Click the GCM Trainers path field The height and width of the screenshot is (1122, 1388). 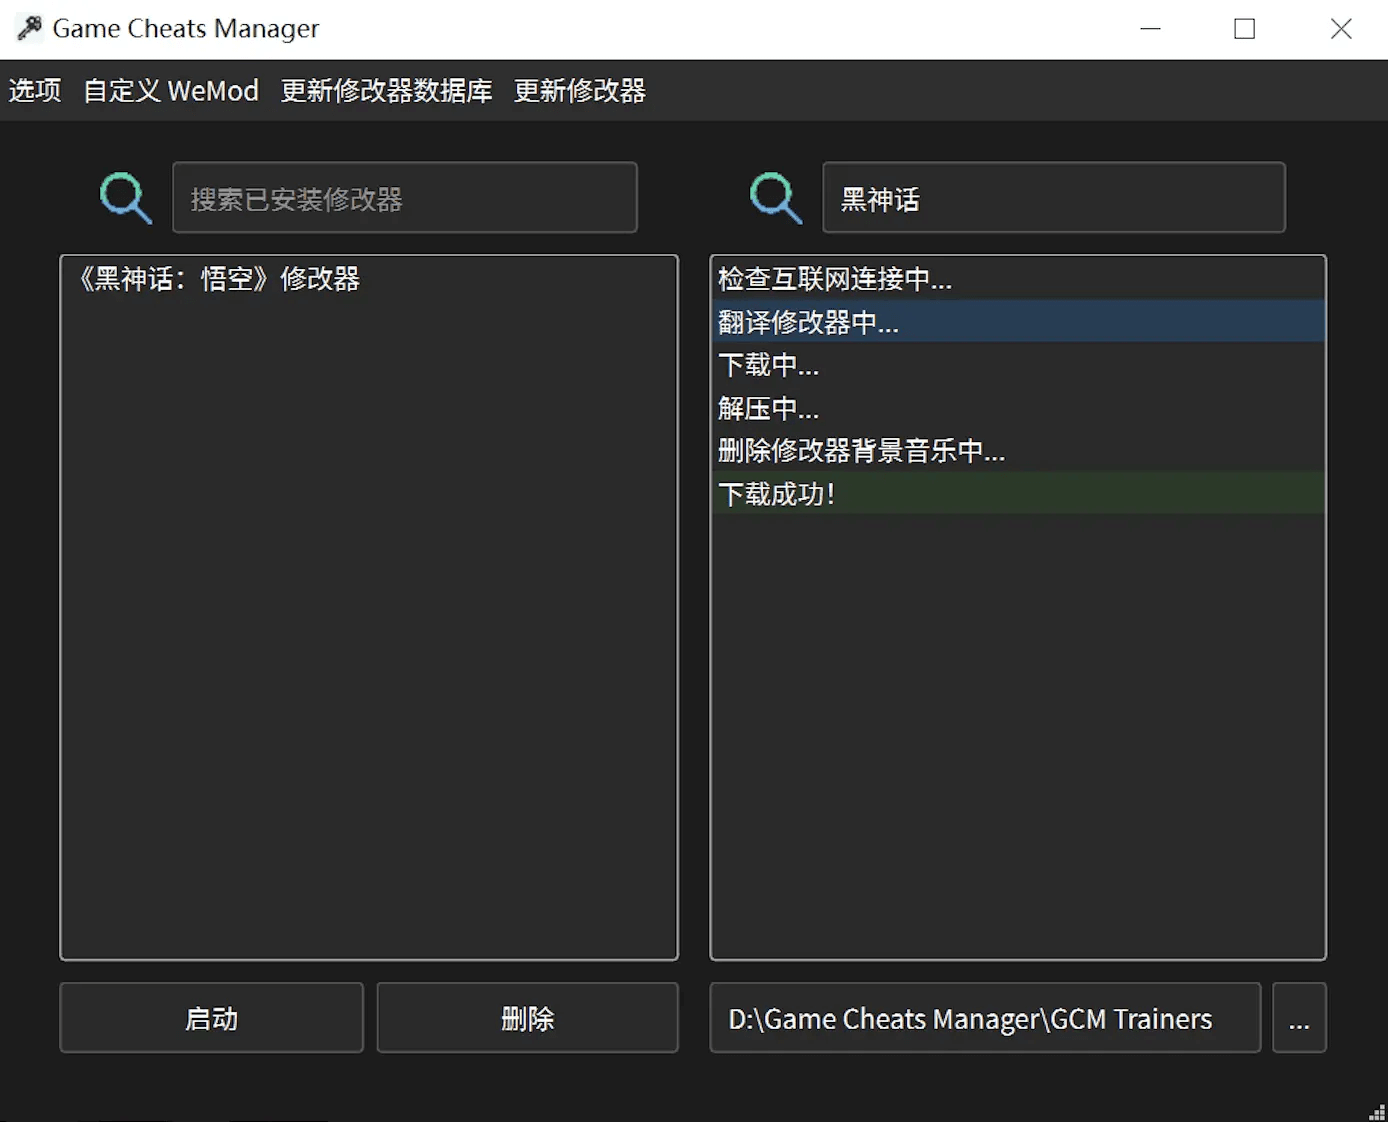tap(984, 1018)
